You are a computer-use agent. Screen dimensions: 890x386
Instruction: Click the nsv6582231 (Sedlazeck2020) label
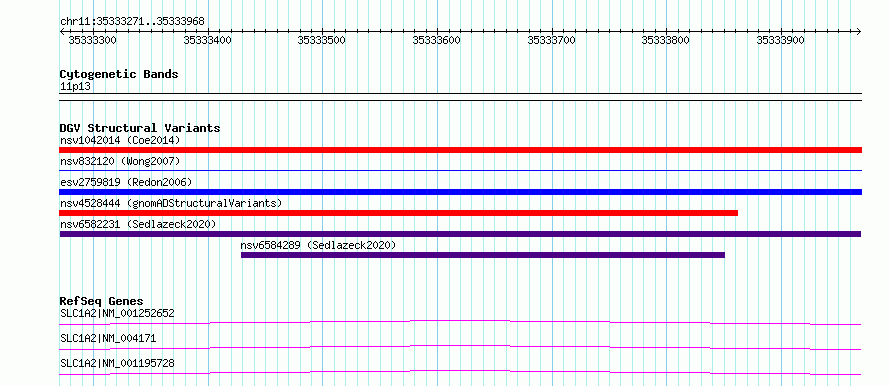click(138, 224)
